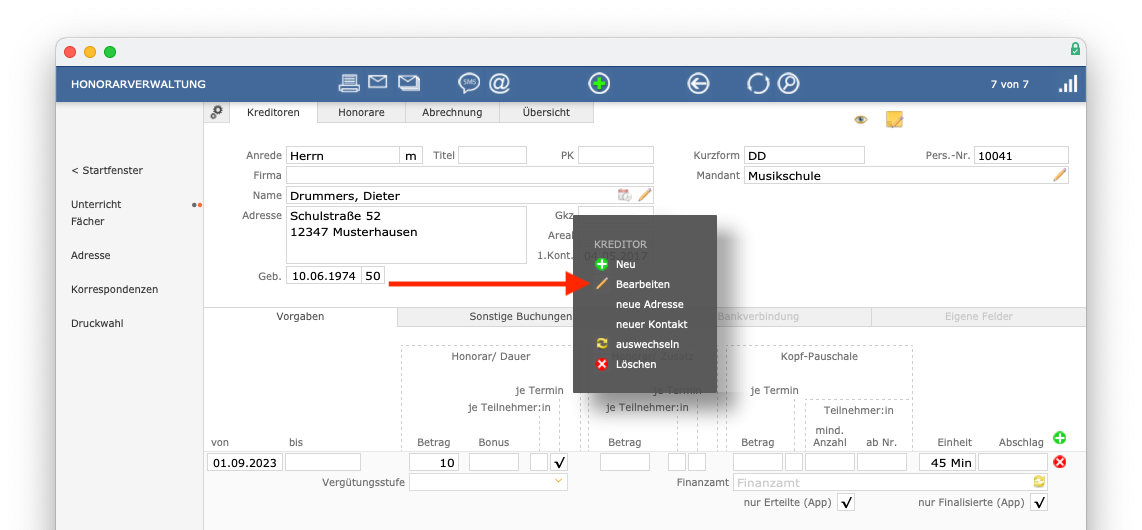This screenshot has height=530, width=1142.
Task: Open the Vergütungsstufe dropdown
Action: pos(488,482)
